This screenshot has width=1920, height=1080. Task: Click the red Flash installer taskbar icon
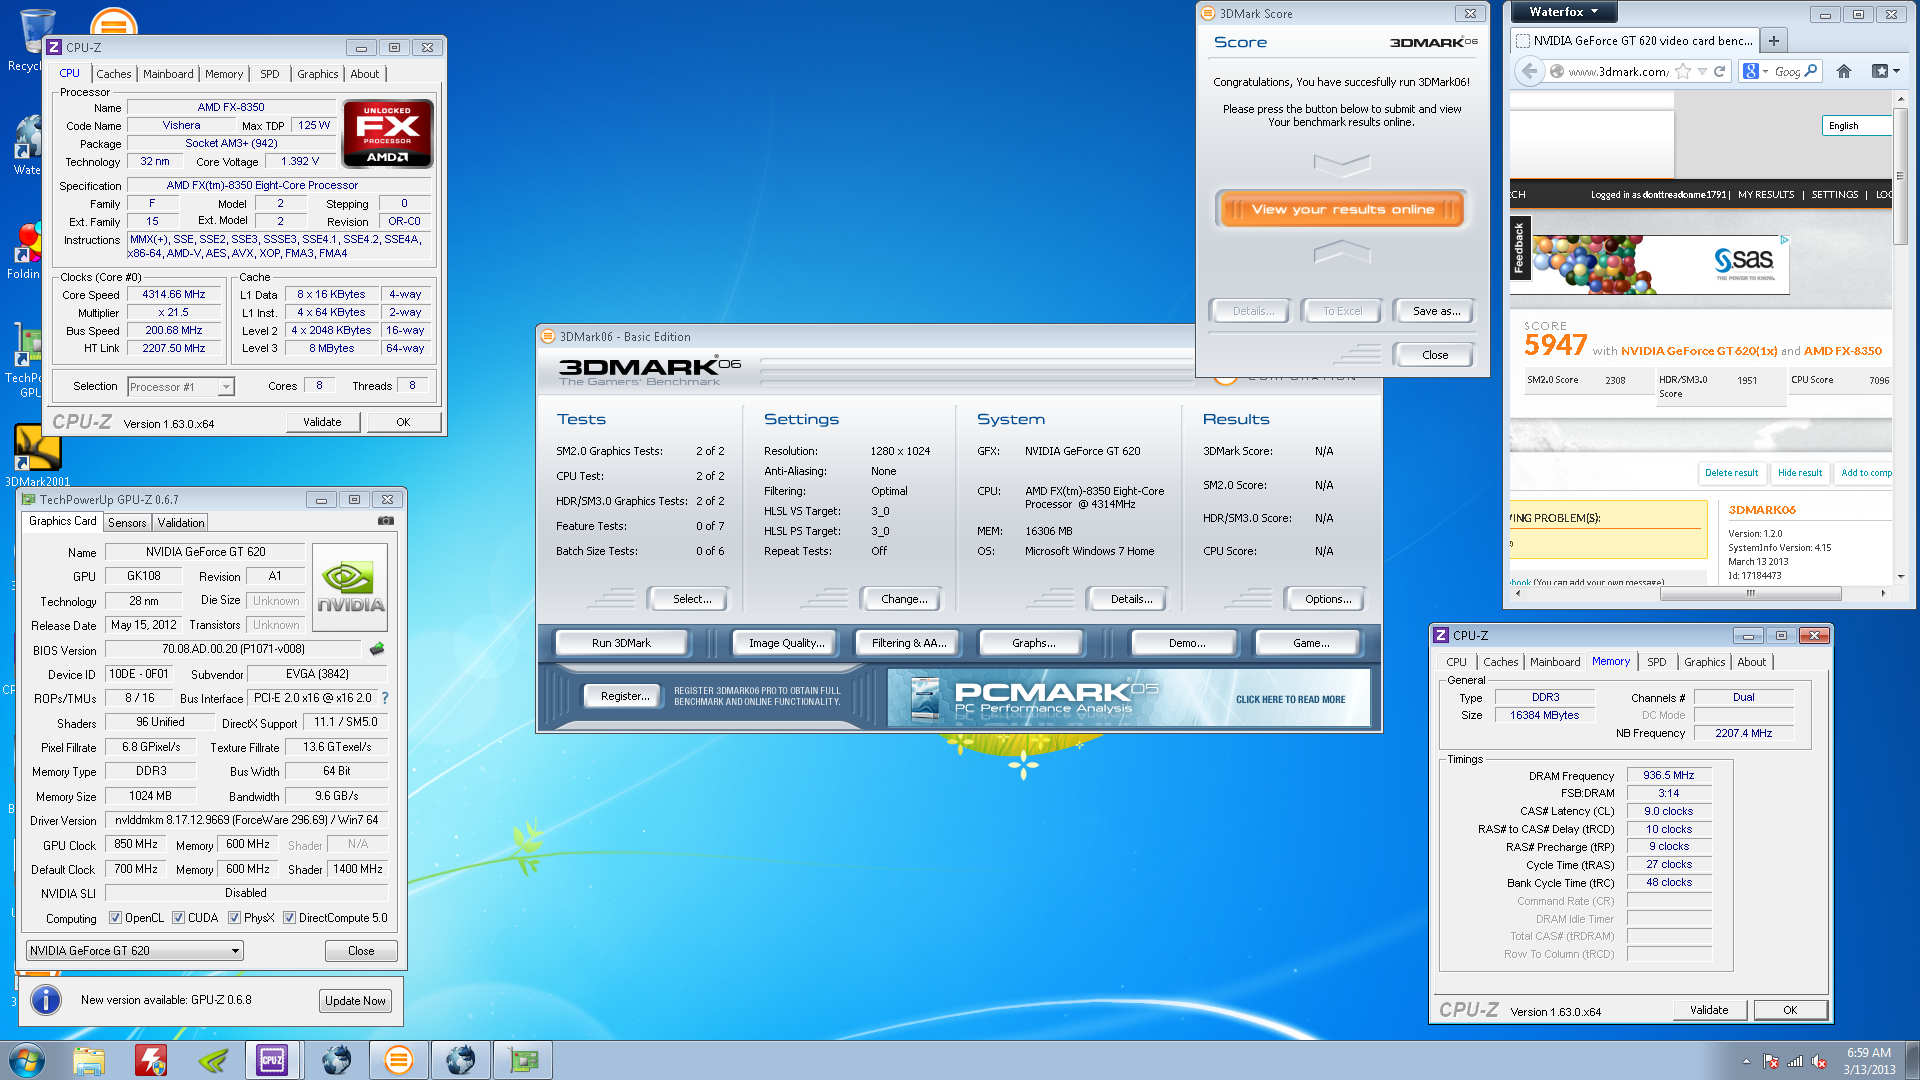pos(151,1060)
